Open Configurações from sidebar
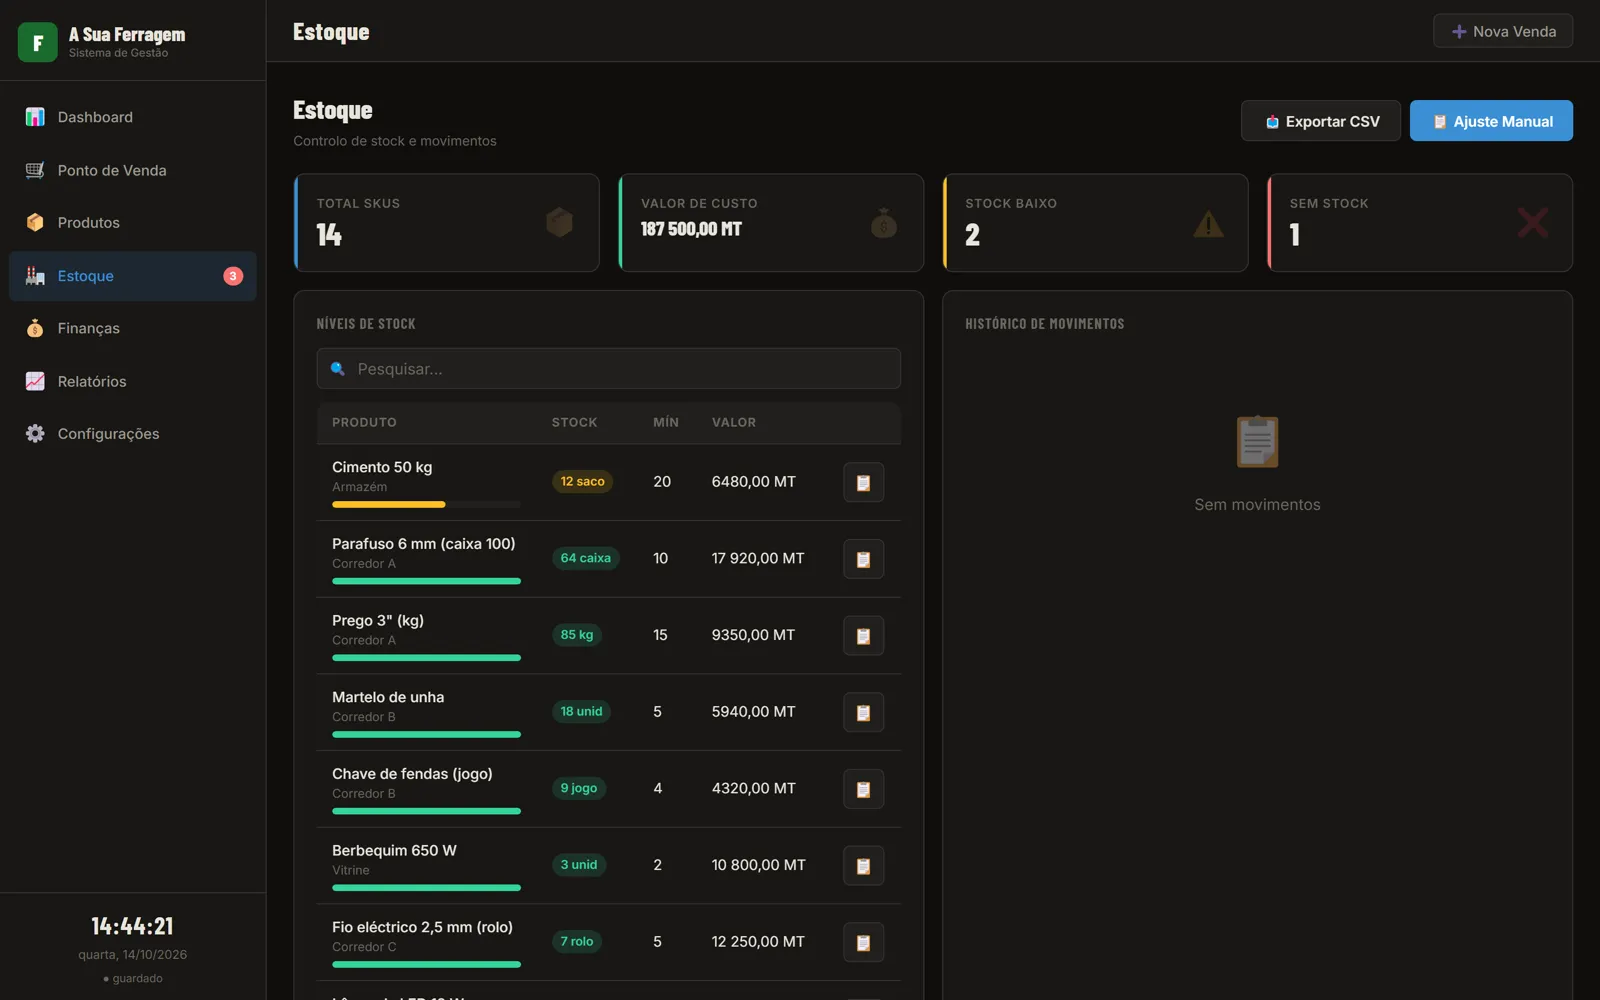 [133, 433]
